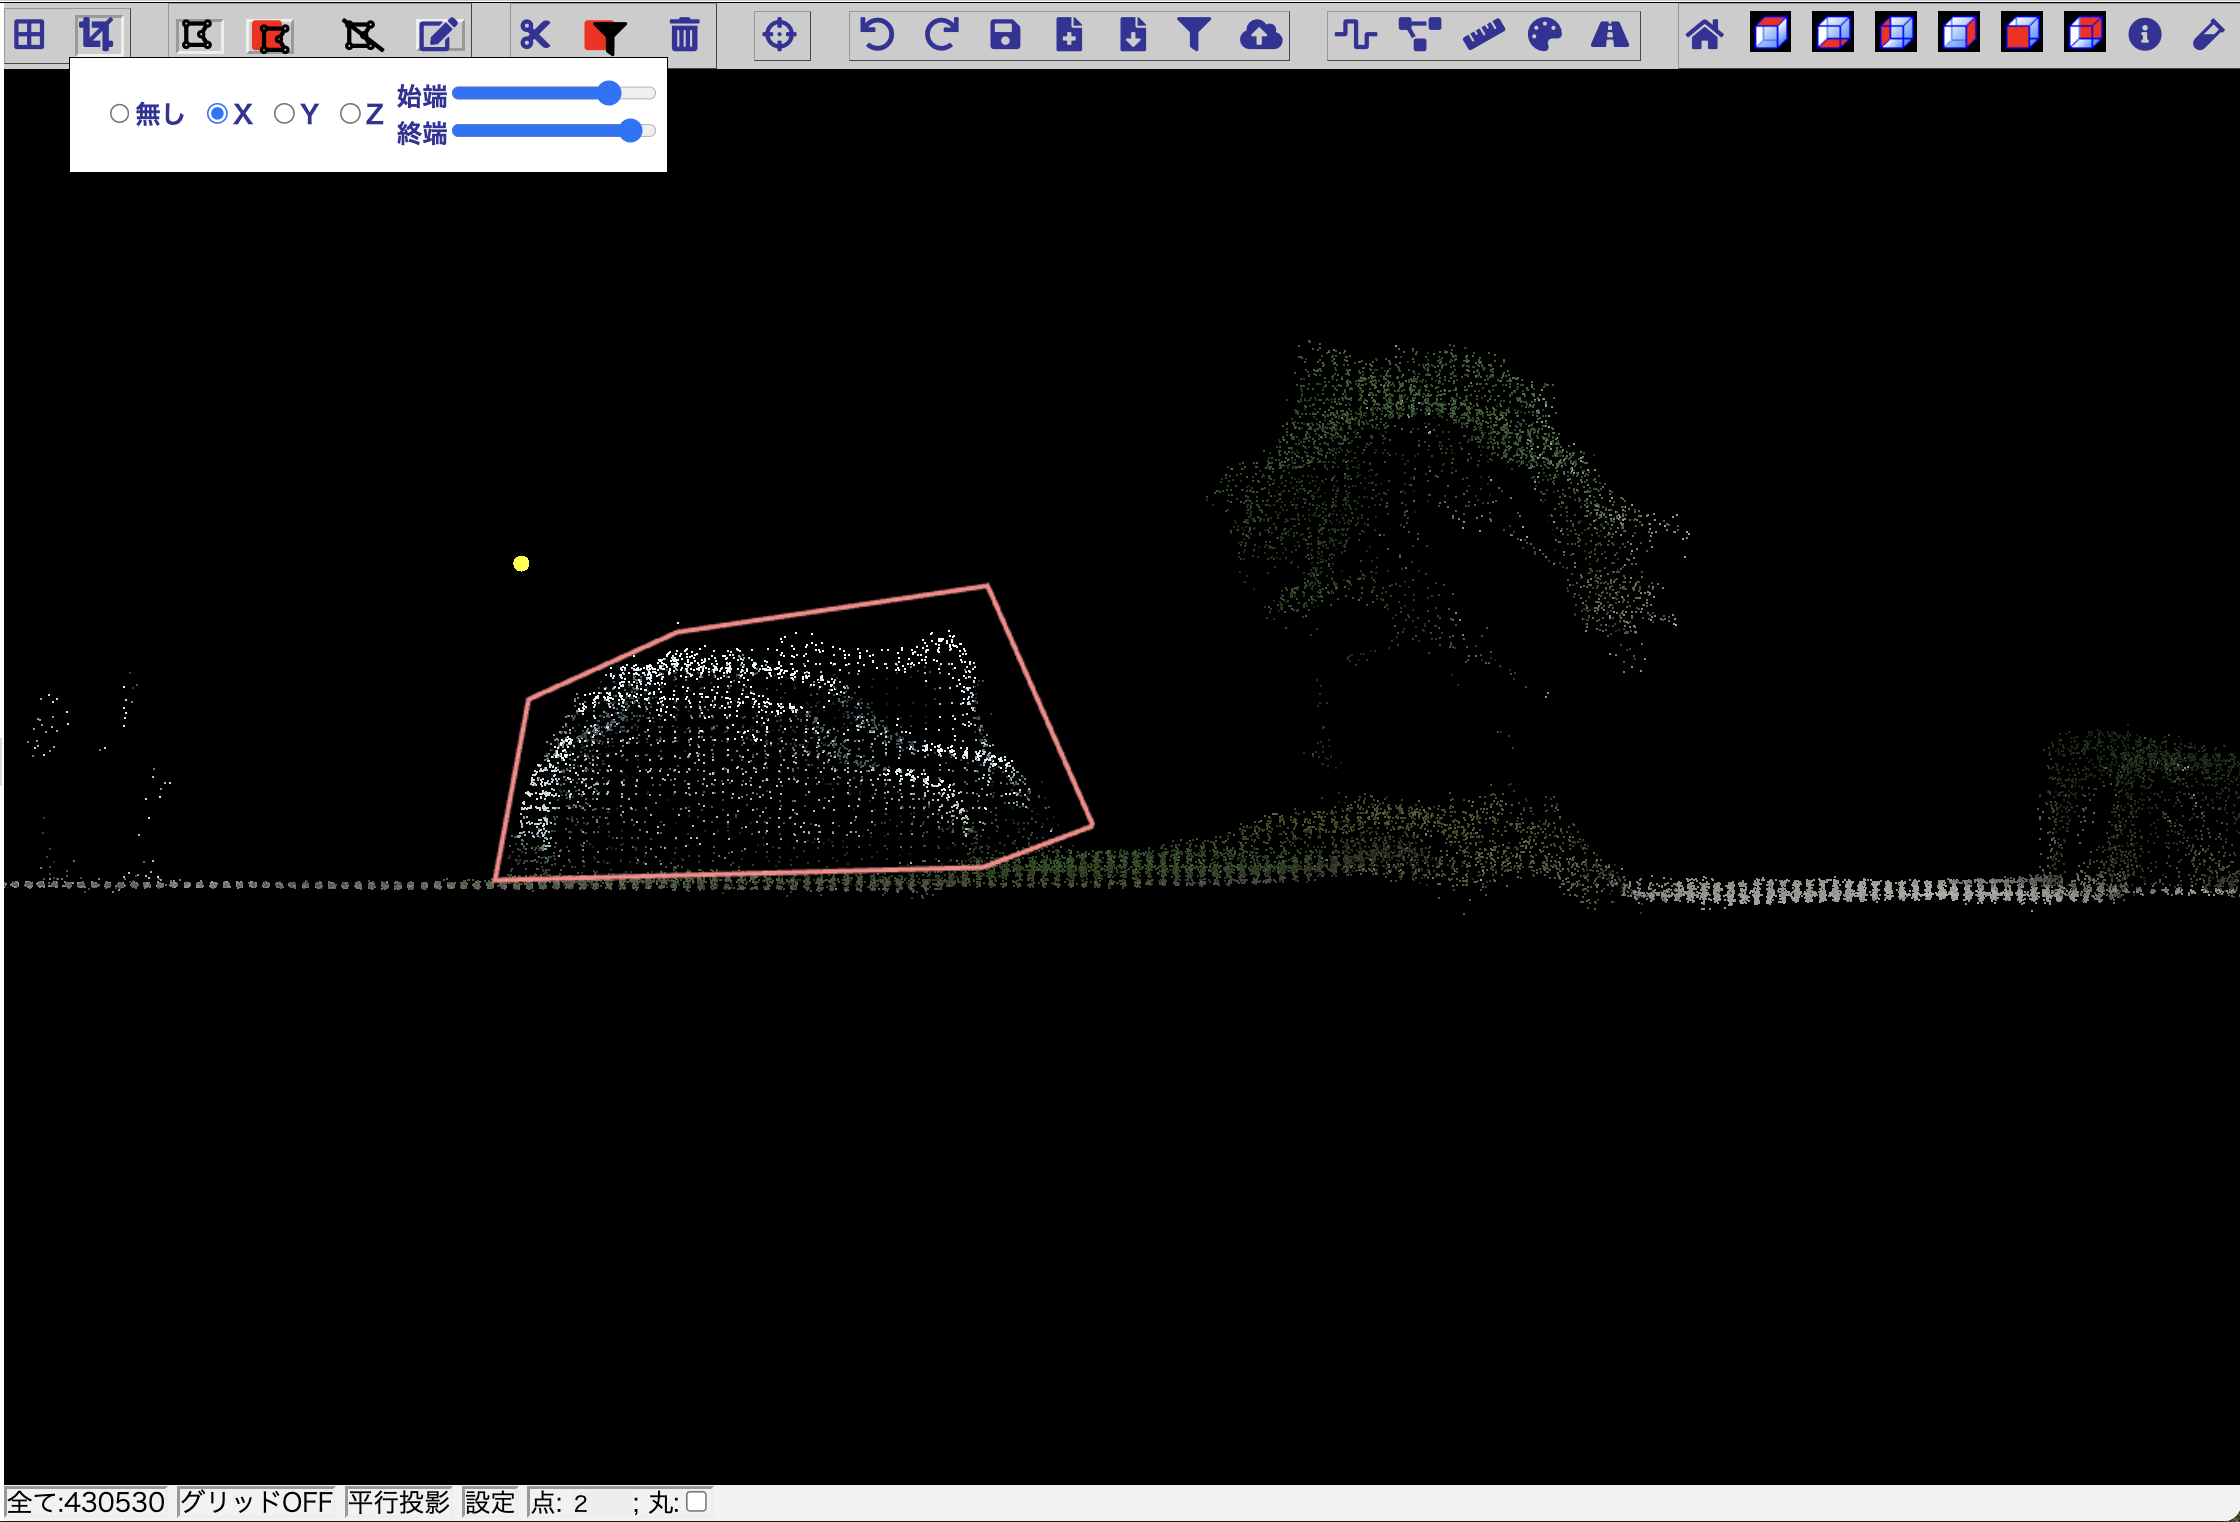Click the scissors cut tool

pos(535,35)
